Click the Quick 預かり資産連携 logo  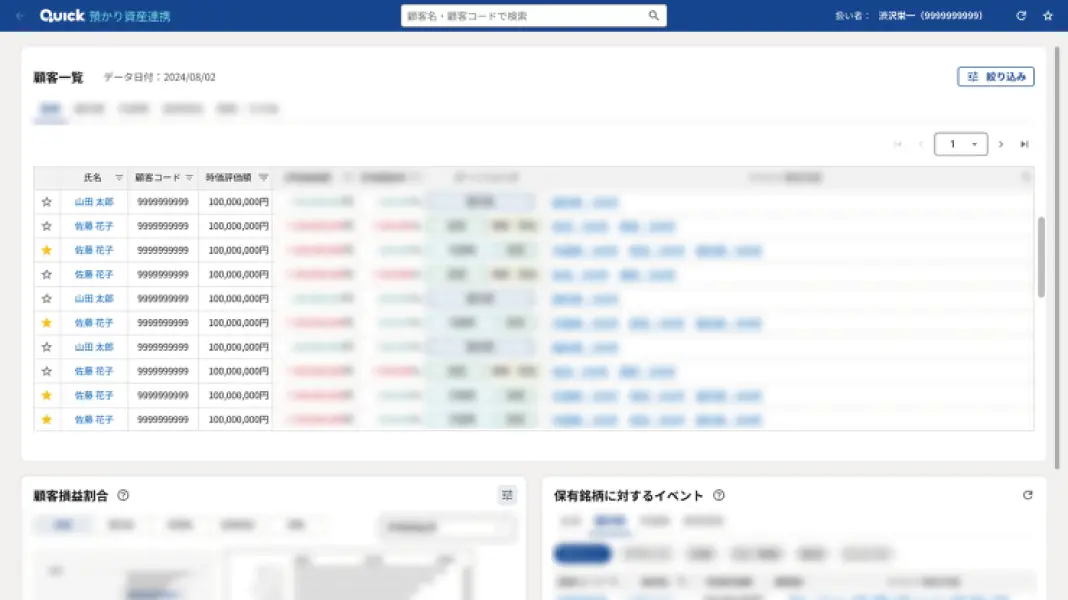pyautogui.click(x=105, y=16)
